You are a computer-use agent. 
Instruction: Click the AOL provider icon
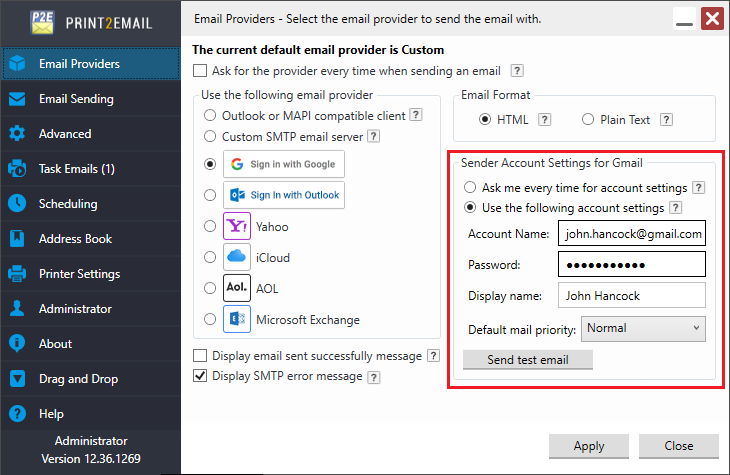pyautogui.click(x=237, y=288)
